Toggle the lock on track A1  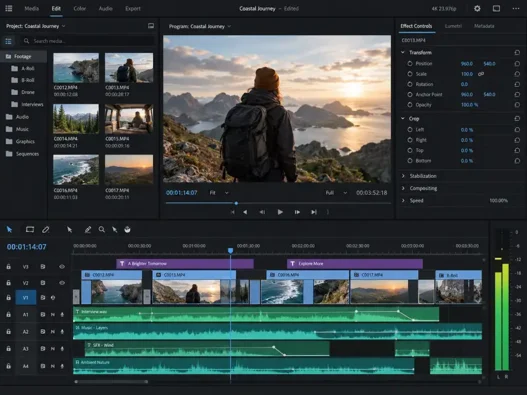tap(8, 315)
